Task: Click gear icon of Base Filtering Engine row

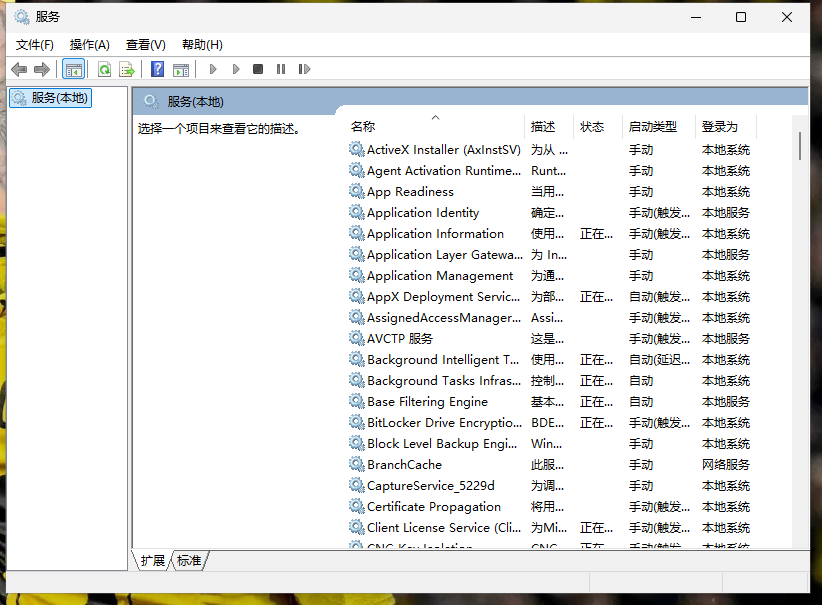Action: tap(356, 402)
